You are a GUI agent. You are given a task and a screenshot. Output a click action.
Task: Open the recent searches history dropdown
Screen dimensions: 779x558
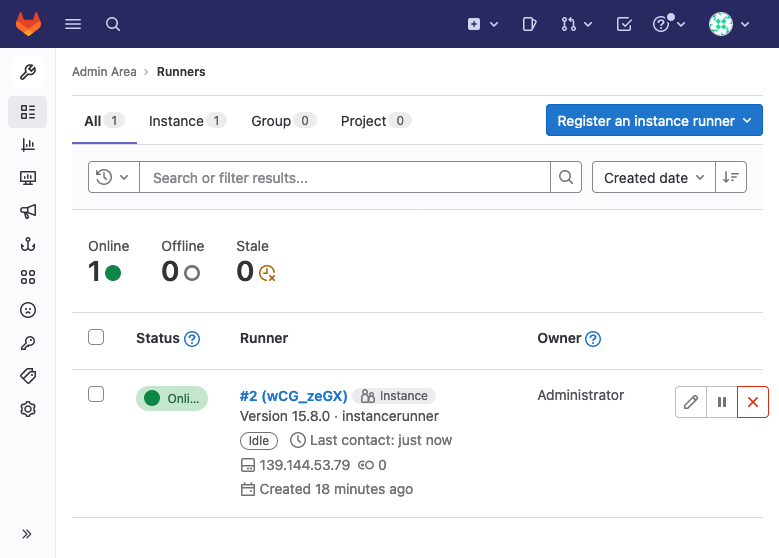click(113, 178)
